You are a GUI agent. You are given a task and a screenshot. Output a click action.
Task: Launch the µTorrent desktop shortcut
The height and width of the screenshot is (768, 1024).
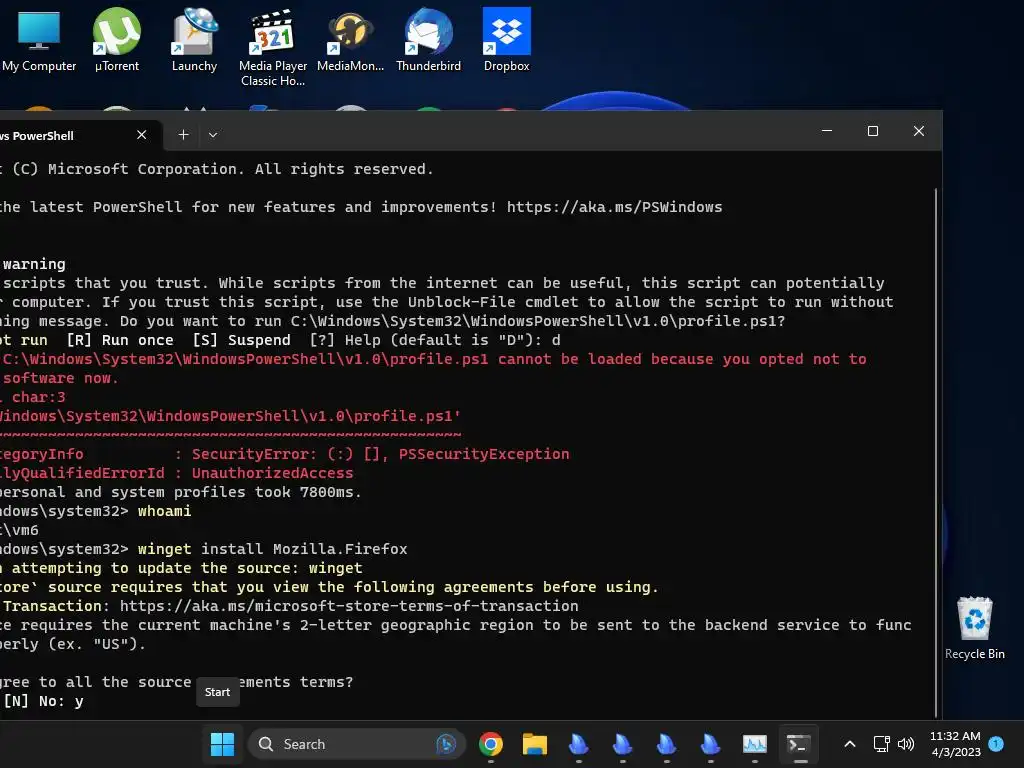click(117, 40)
